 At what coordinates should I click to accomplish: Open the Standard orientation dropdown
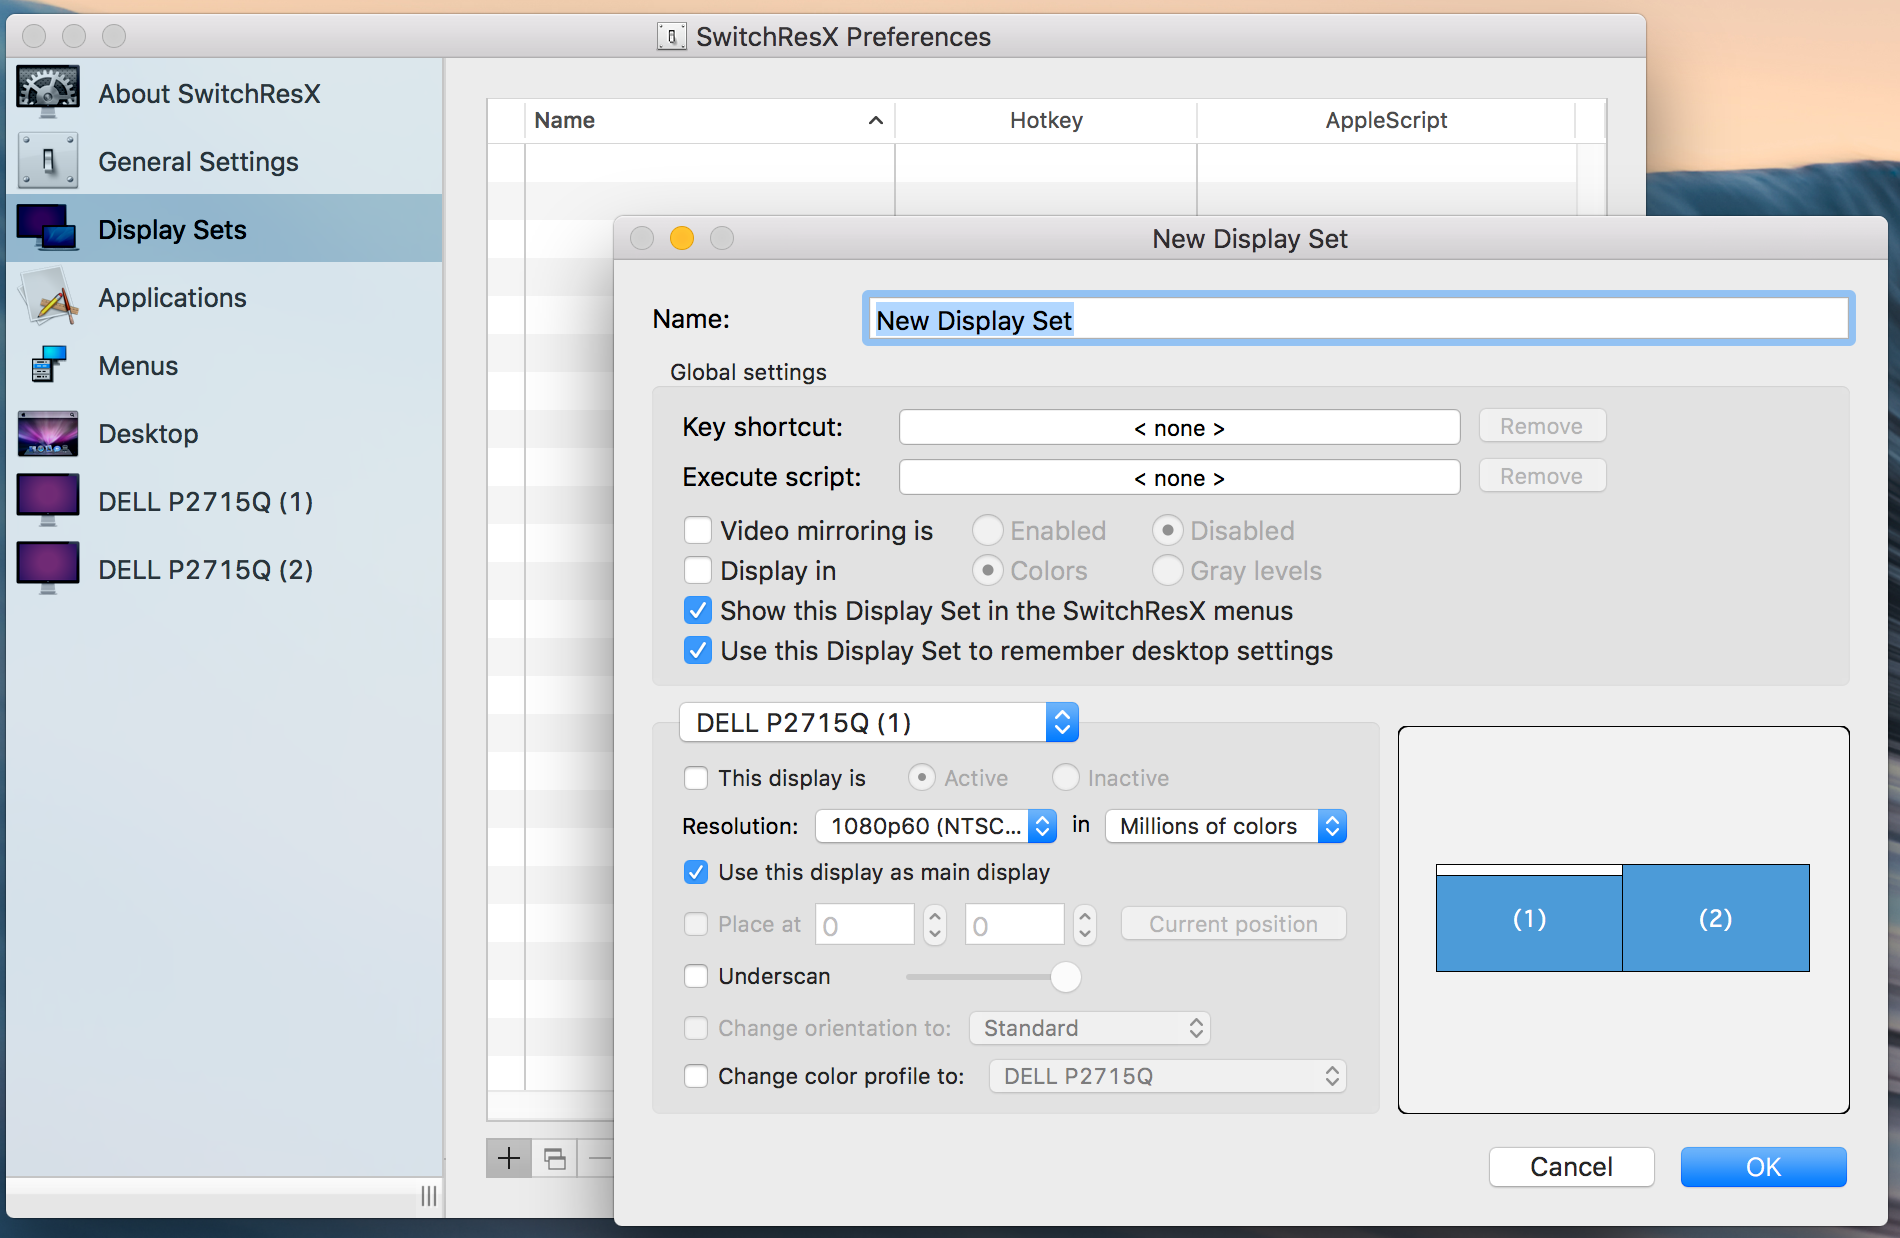[1089, 1028]
